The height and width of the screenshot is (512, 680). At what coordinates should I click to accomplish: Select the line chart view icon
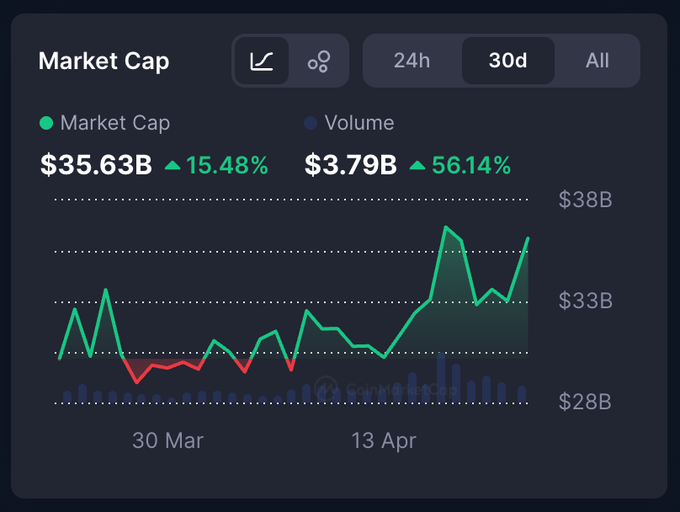click(262, 61)
